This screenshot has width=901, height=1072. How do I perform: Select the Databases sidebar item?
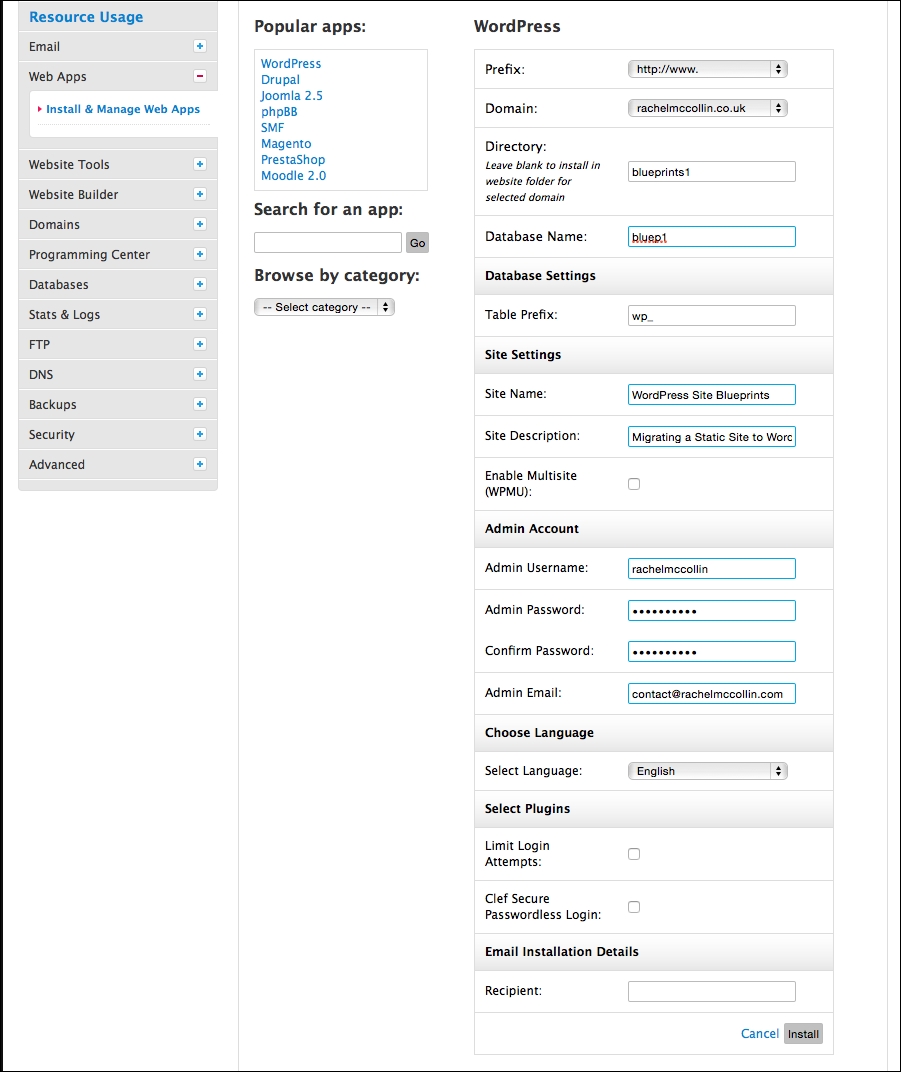tap(118, 284)
